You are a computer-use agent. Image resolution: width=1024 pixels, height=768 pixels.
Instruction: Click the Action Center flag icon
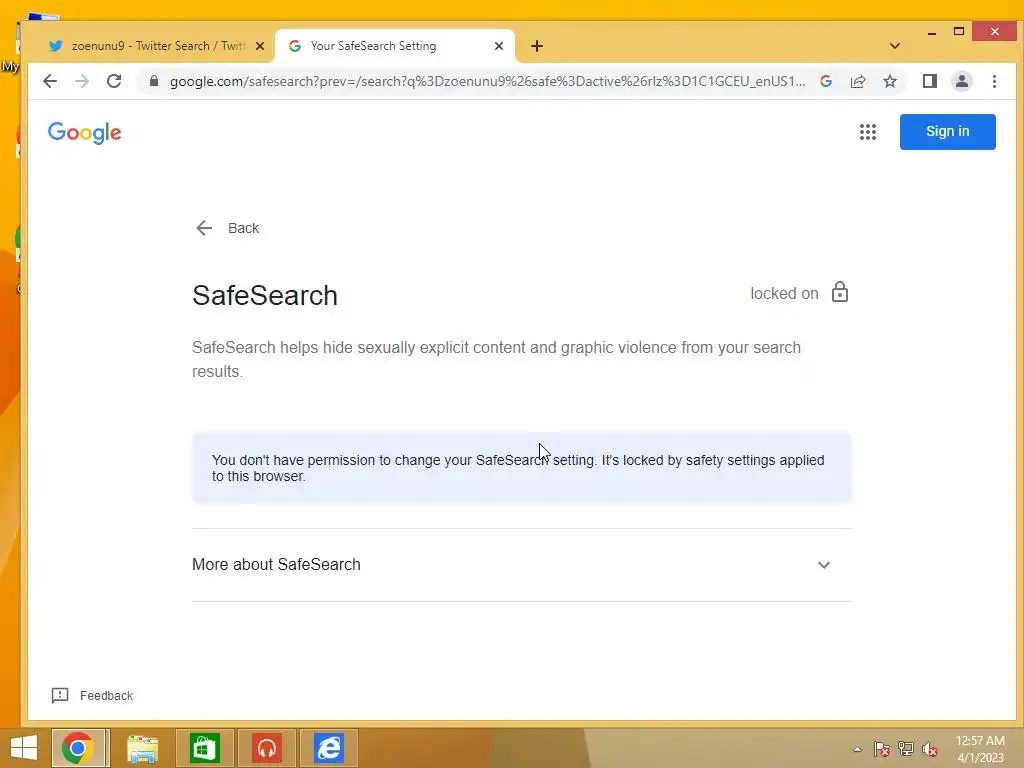pos(882,749)
